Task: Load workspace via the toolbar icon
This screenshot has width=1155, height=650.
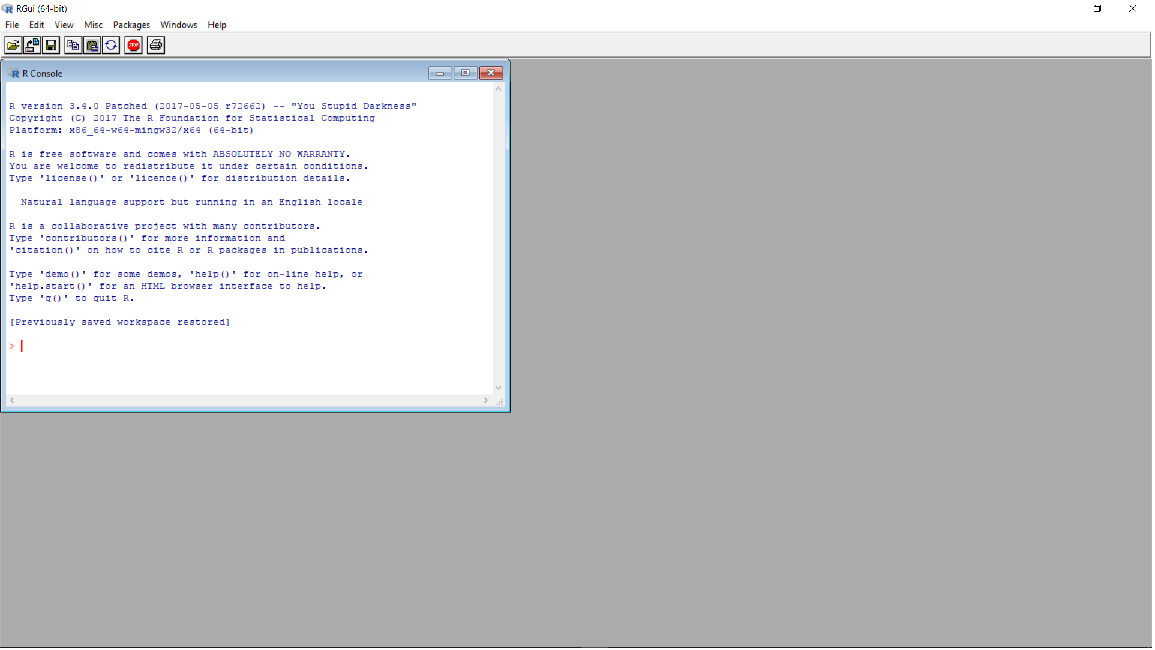Action: click(31, 44)
